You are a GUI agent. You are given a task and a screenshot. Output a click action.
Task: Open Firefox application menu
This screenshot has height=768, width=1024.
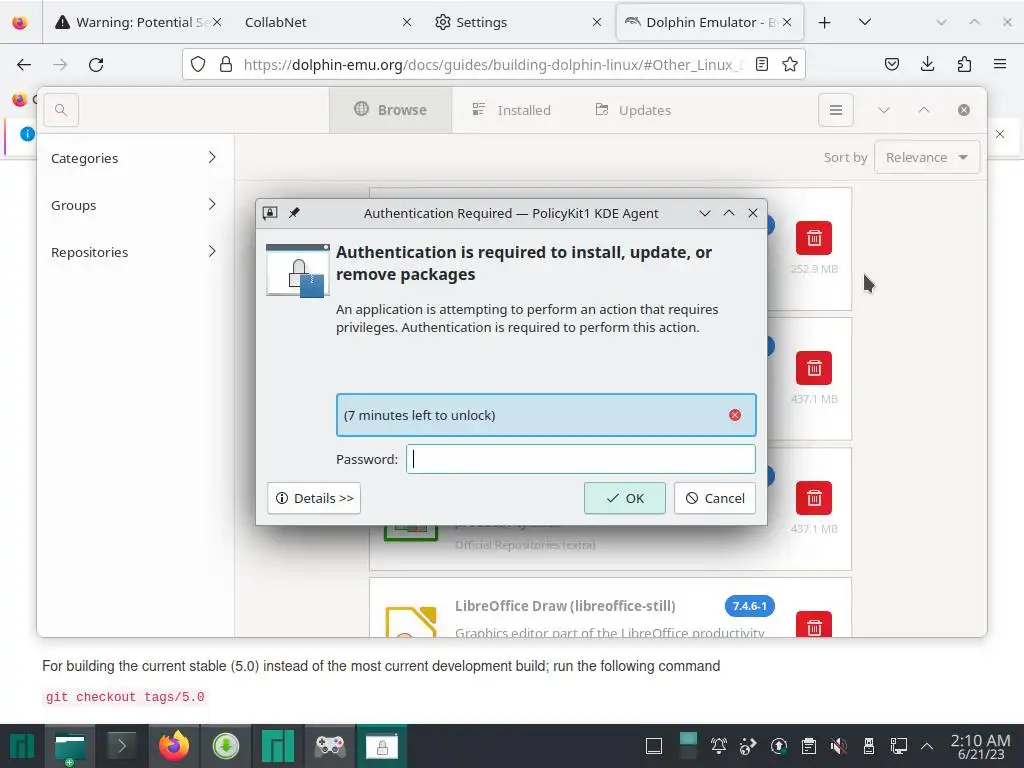coord(1000,64)
